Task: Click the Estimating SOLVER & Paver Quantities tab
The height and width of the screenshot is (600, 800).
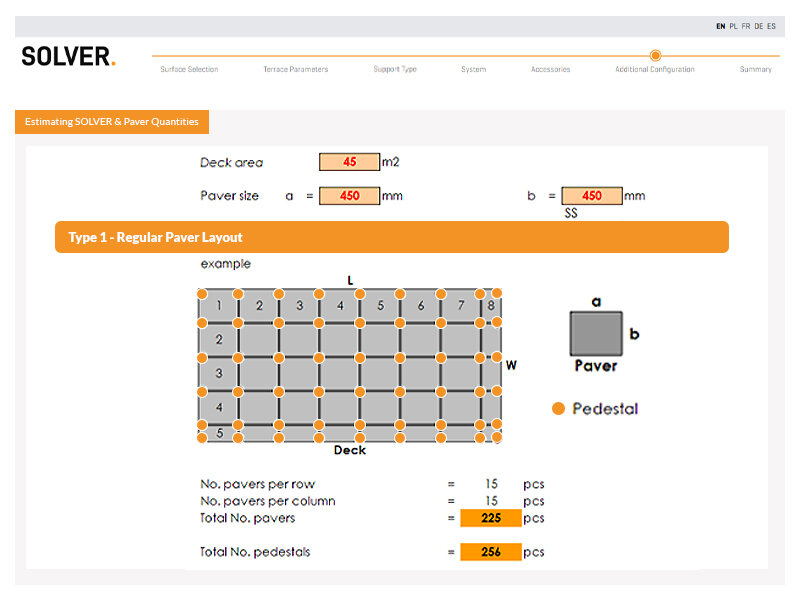Action: [x=112, y=122]
